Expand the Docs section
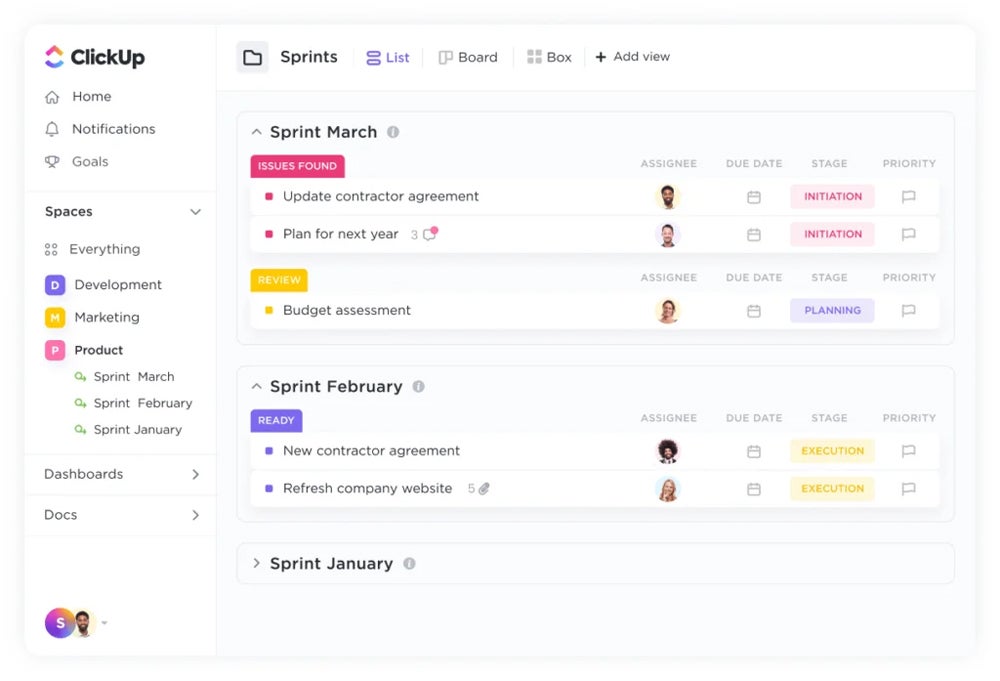 tap(196, 515)
